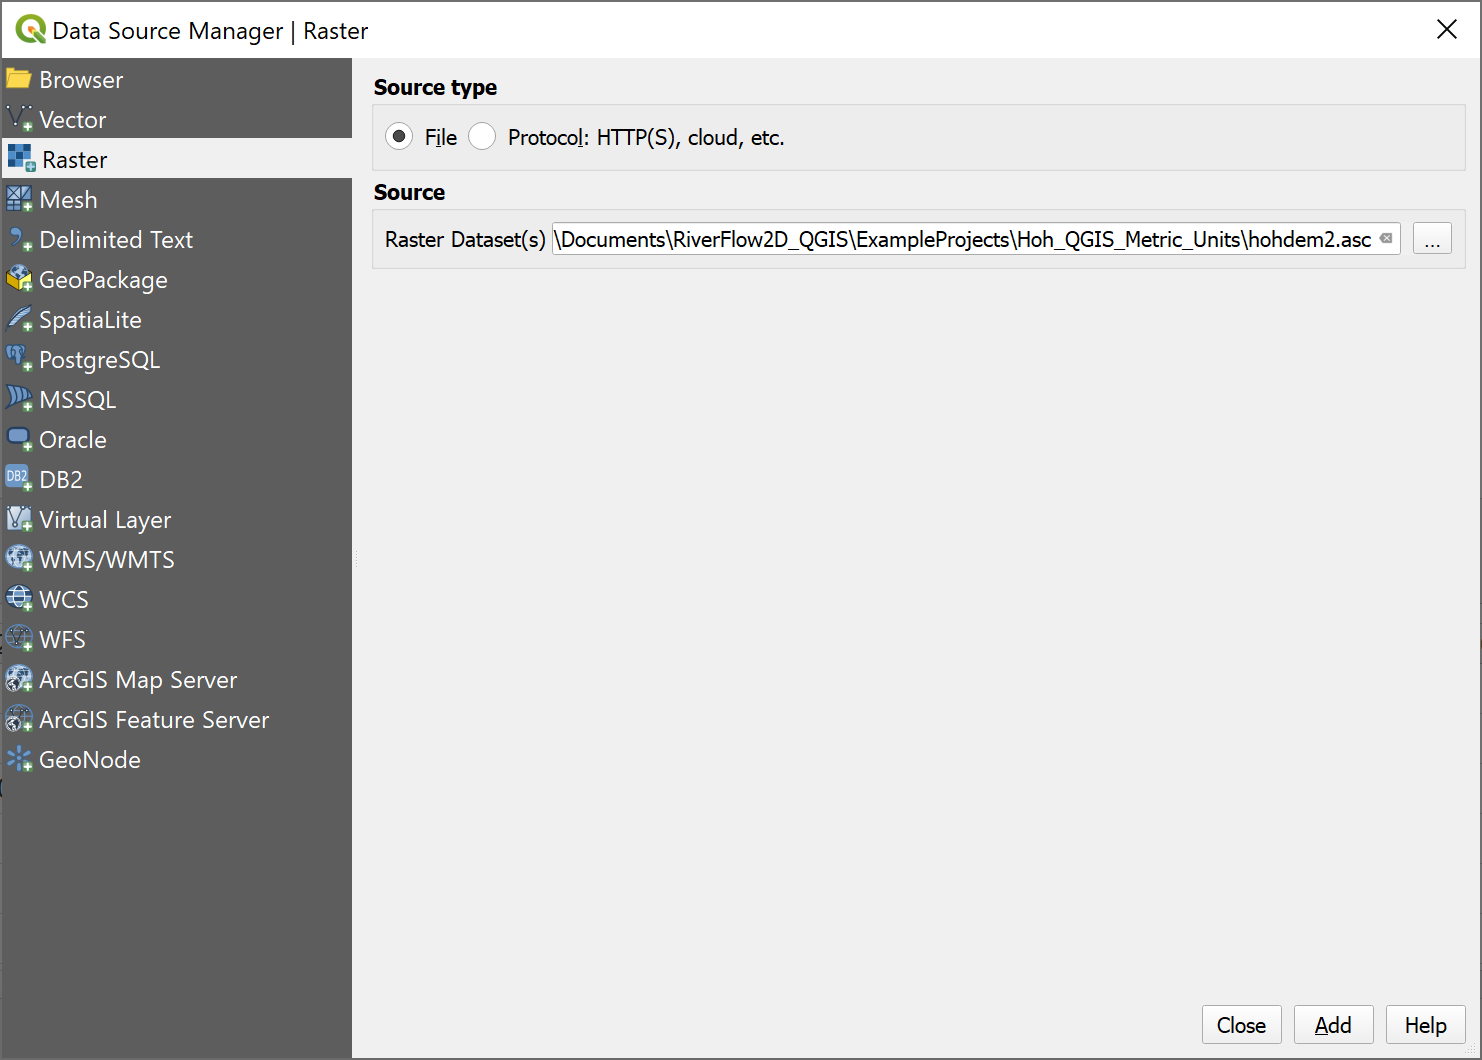Click the Help button

point(1425,1025)
